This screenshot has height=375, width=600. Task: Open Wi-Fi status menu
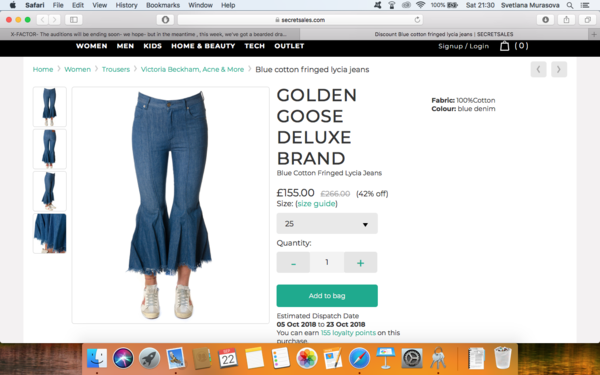click(x=421, y=5)
